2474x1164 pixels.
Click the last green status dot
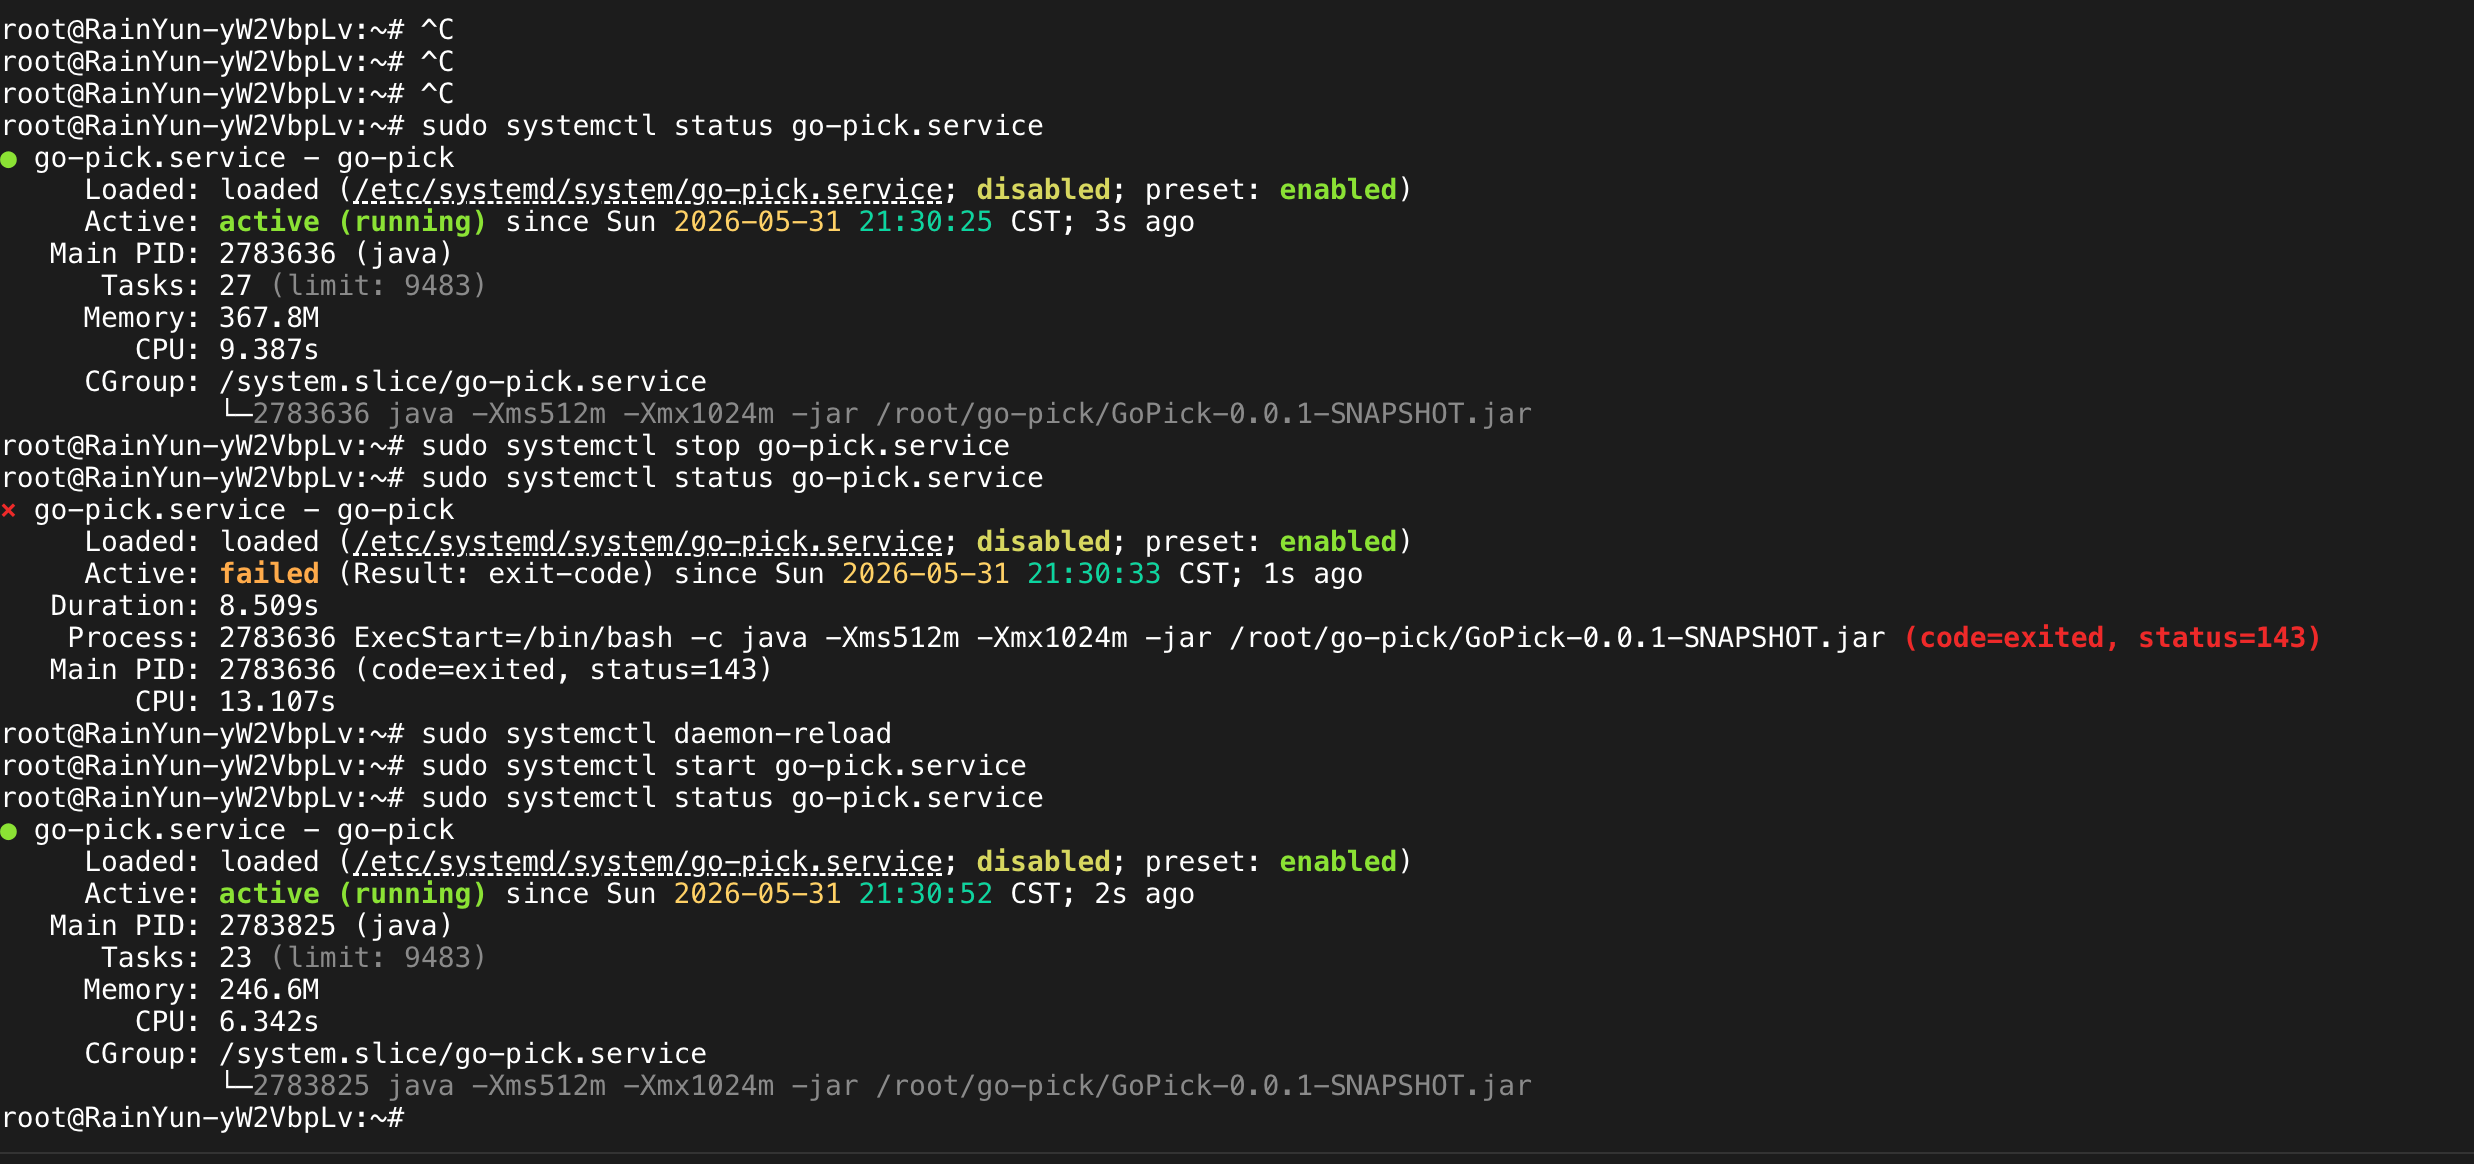click(9, 831)
